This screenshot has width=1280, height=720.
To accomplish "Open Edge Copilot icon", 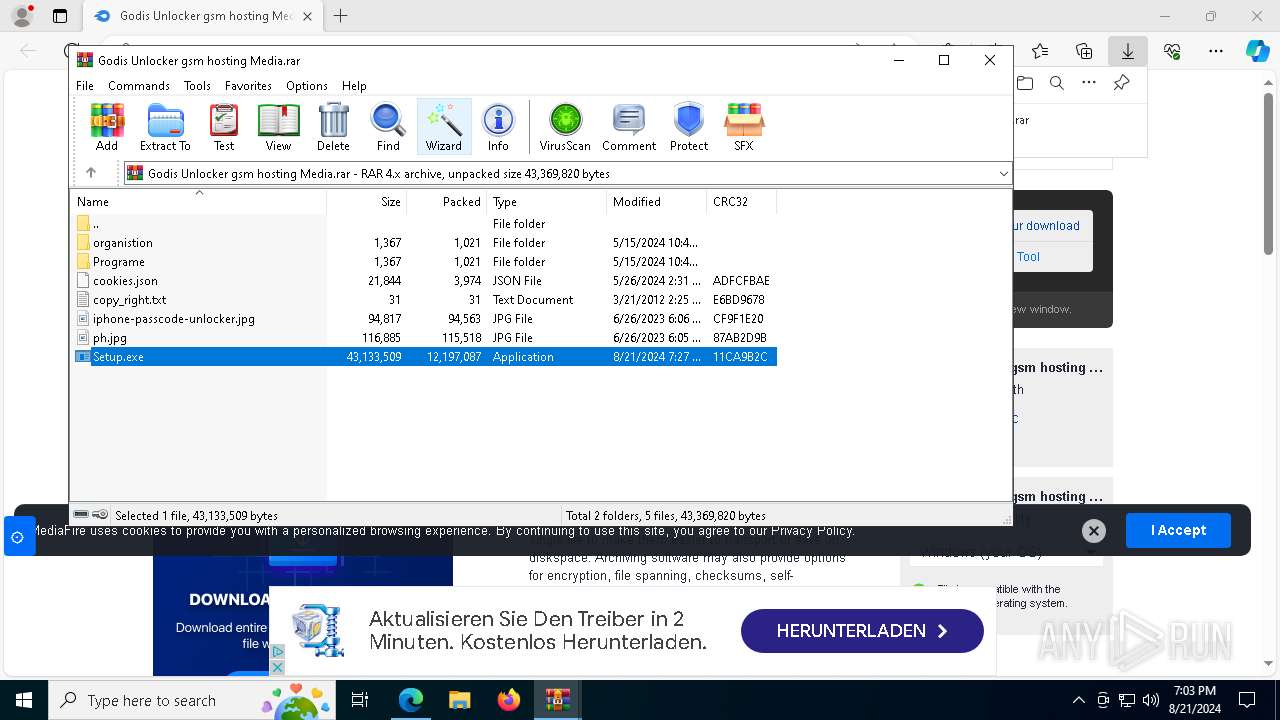I will (1257, 51).
